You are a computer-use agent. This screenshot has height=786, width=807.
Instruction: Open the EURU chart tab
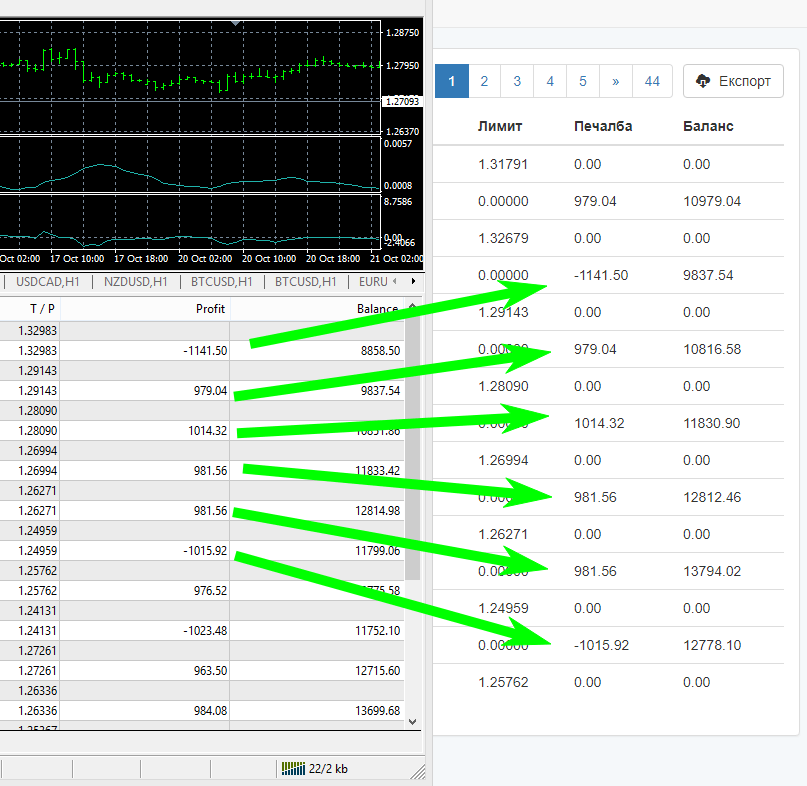point(372,282)
